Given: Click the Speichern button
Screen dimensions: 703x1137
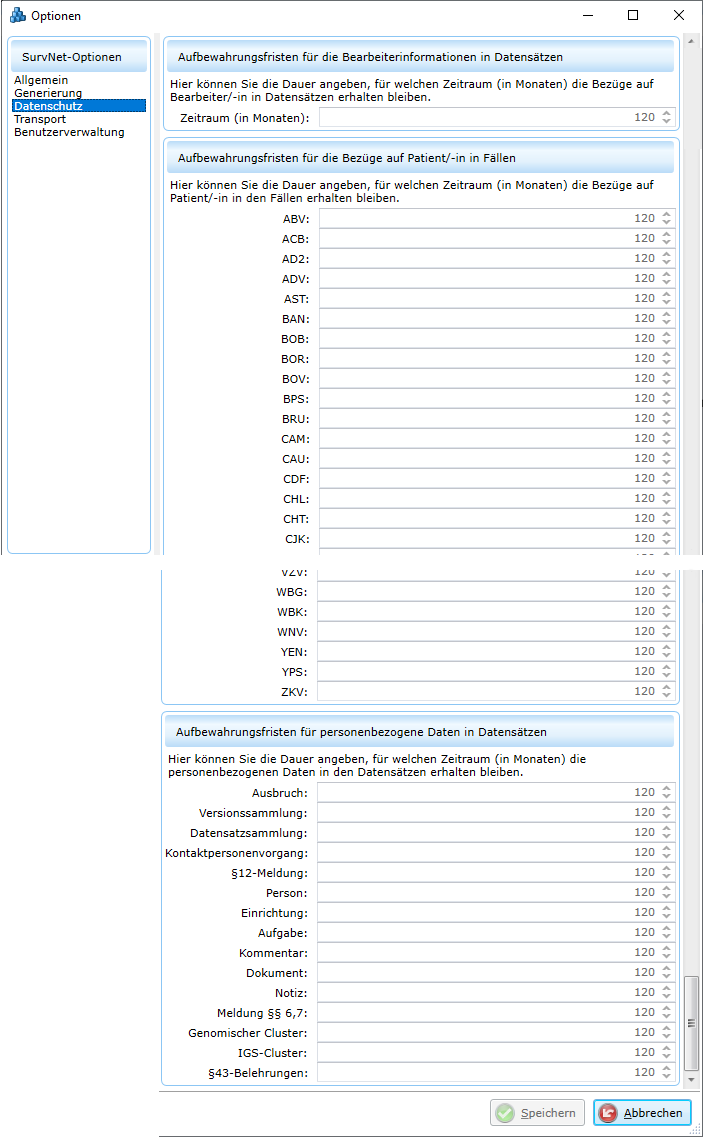Looking at the screenshot, I should pos(537,1113).
